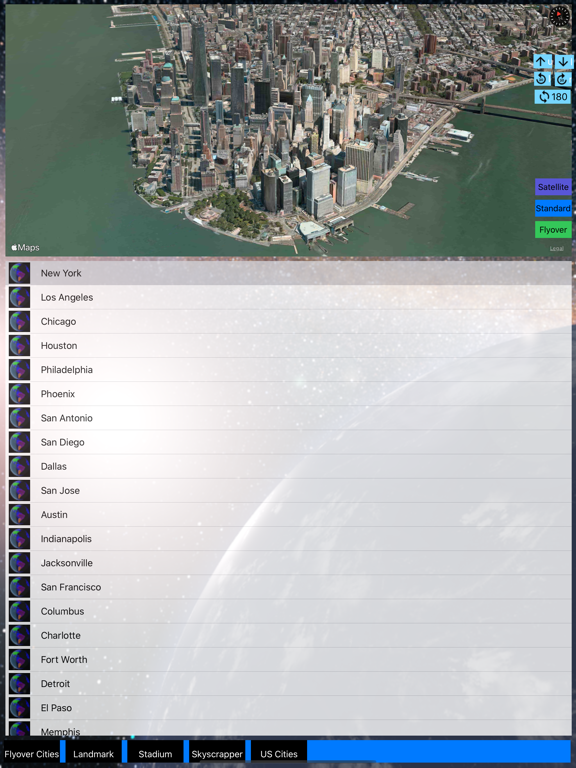576x768 pixels.
Task: Select Fort Worth in the city list
Action: click(x=289, y=660)
